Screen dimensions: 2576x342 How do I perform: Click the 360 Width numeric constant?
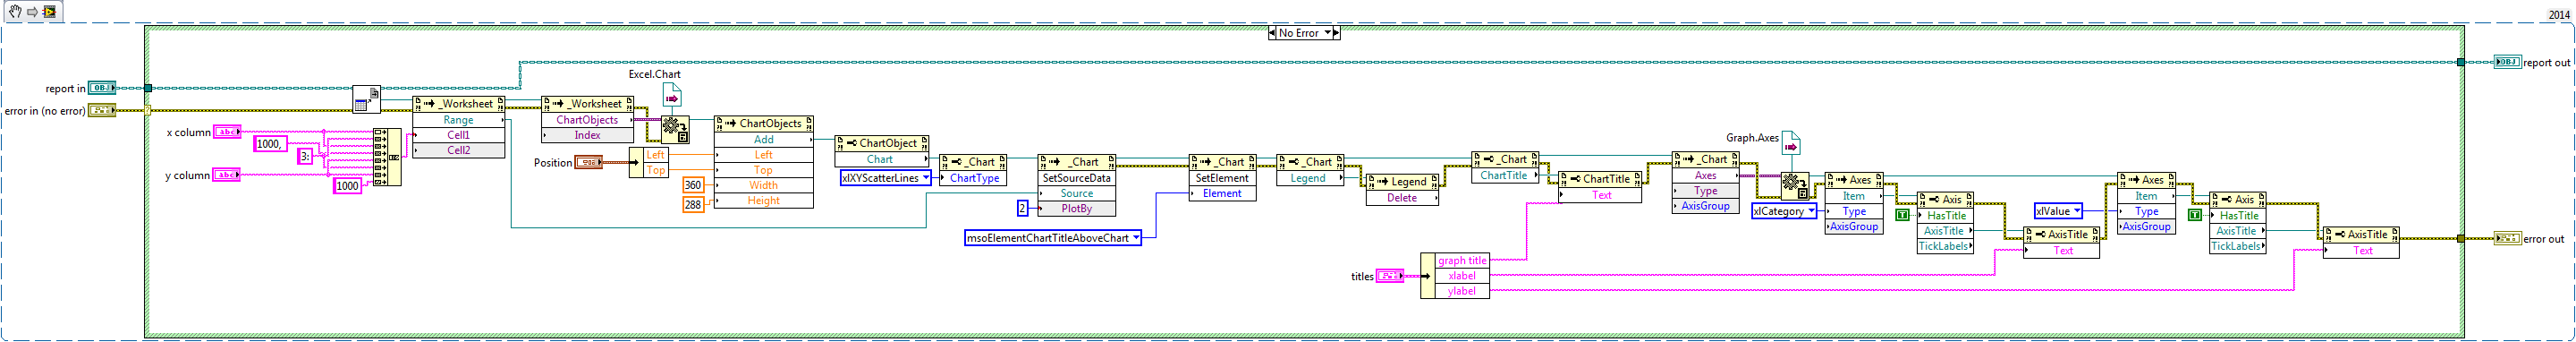(x=693, y=185)
